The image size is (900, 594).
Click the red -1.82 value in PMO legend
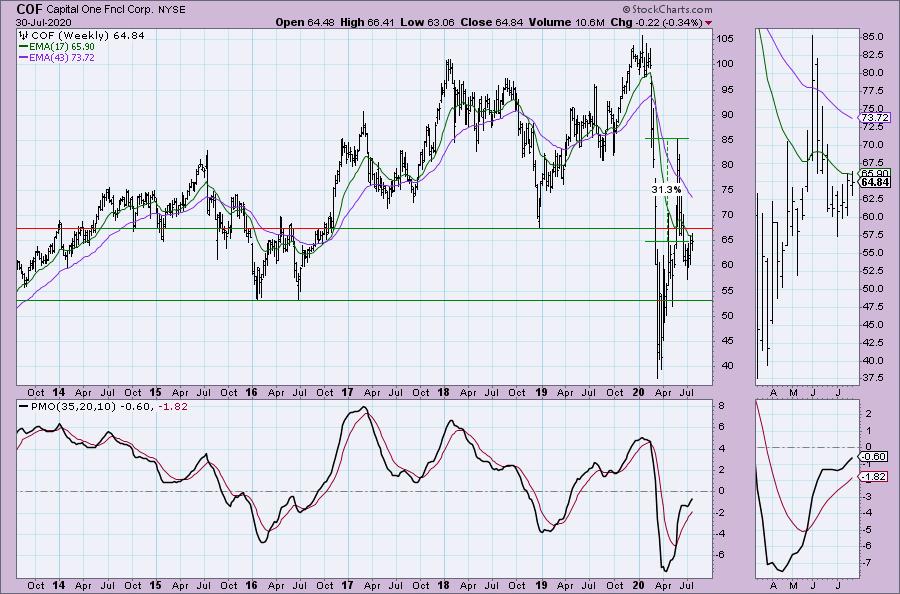(175, 406)
